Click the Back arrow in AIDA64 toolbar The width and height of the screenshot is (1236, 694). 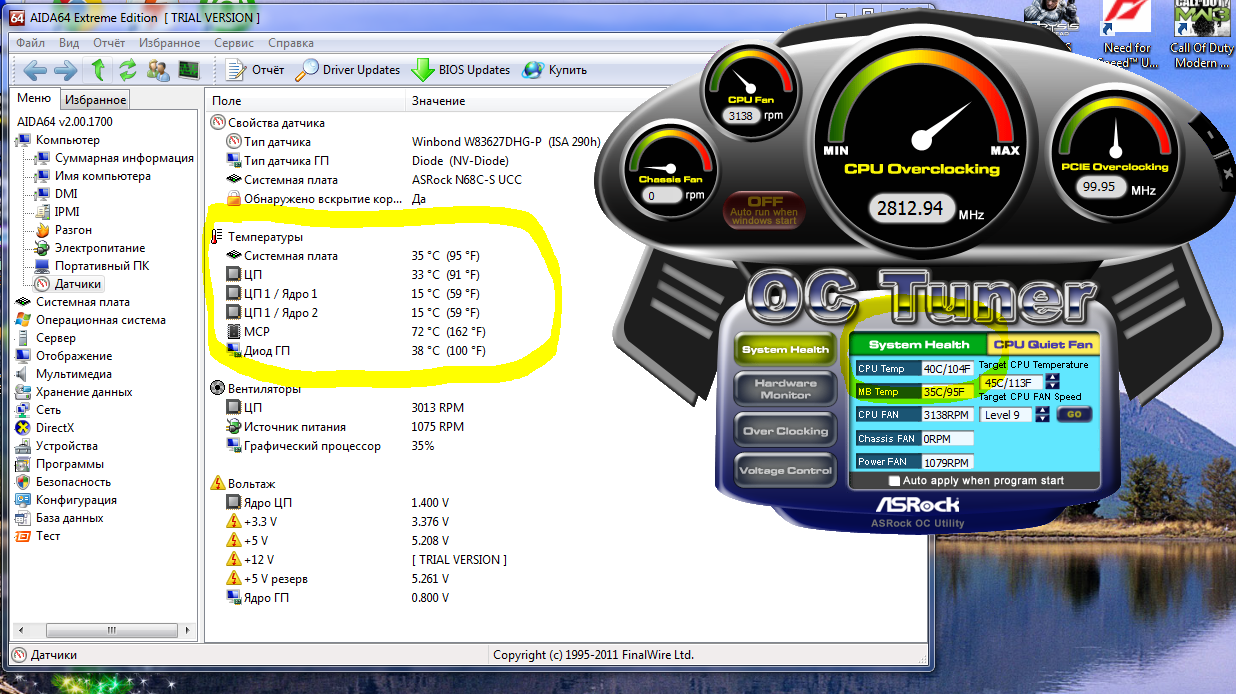pyautogui.click(x=36, y=70)
